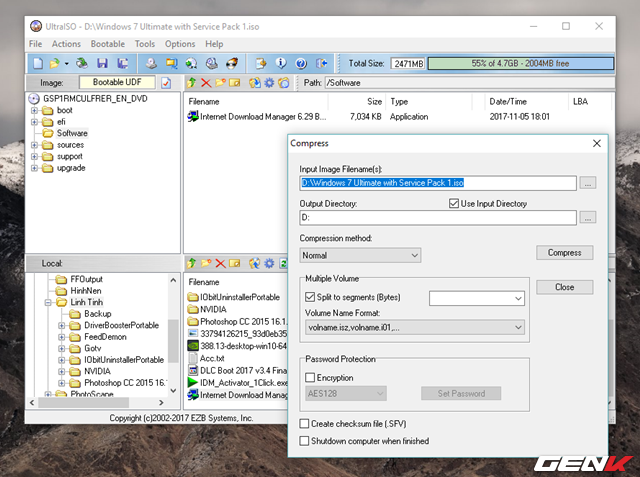Screen dimensions: 640x477
Task: Click the Burn CD/DVD Image flame icon
Action: 232,63
